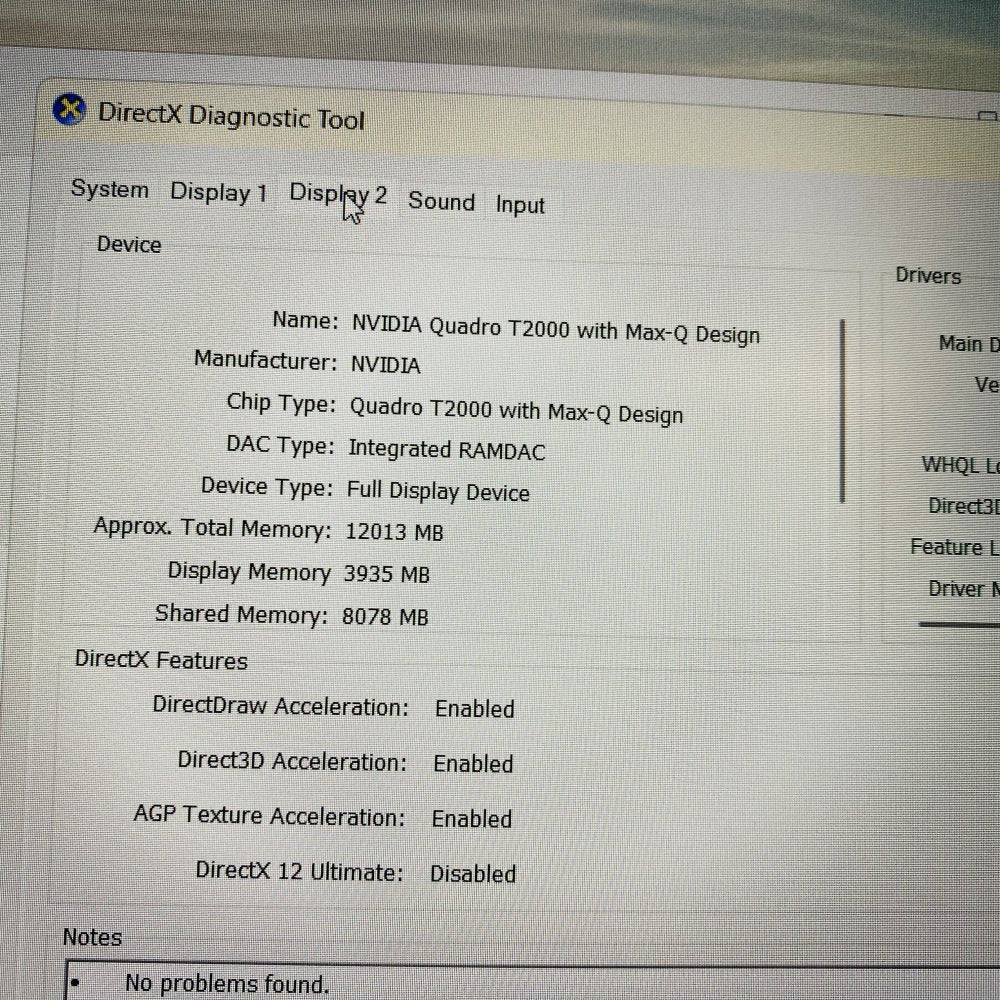The width and height of the screenshot is (1000, 1000).
Task: Click the "Name:" field label
Action: click(x=305, y=320)
